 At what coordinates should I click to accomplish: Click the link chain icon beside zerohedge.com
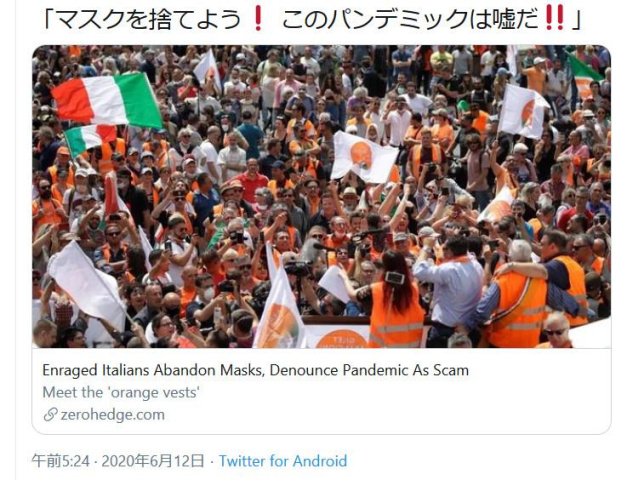click(50, 415)
